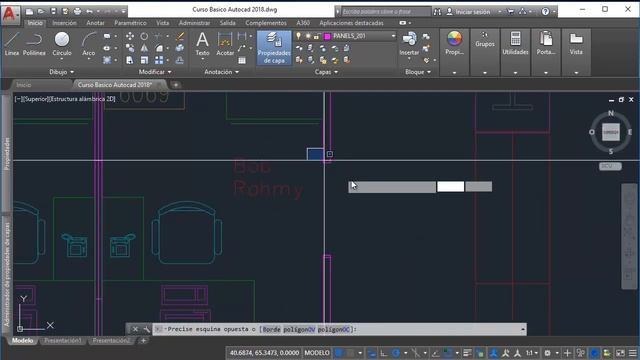Select the Mirror tool in Modificar

[144, 48]
